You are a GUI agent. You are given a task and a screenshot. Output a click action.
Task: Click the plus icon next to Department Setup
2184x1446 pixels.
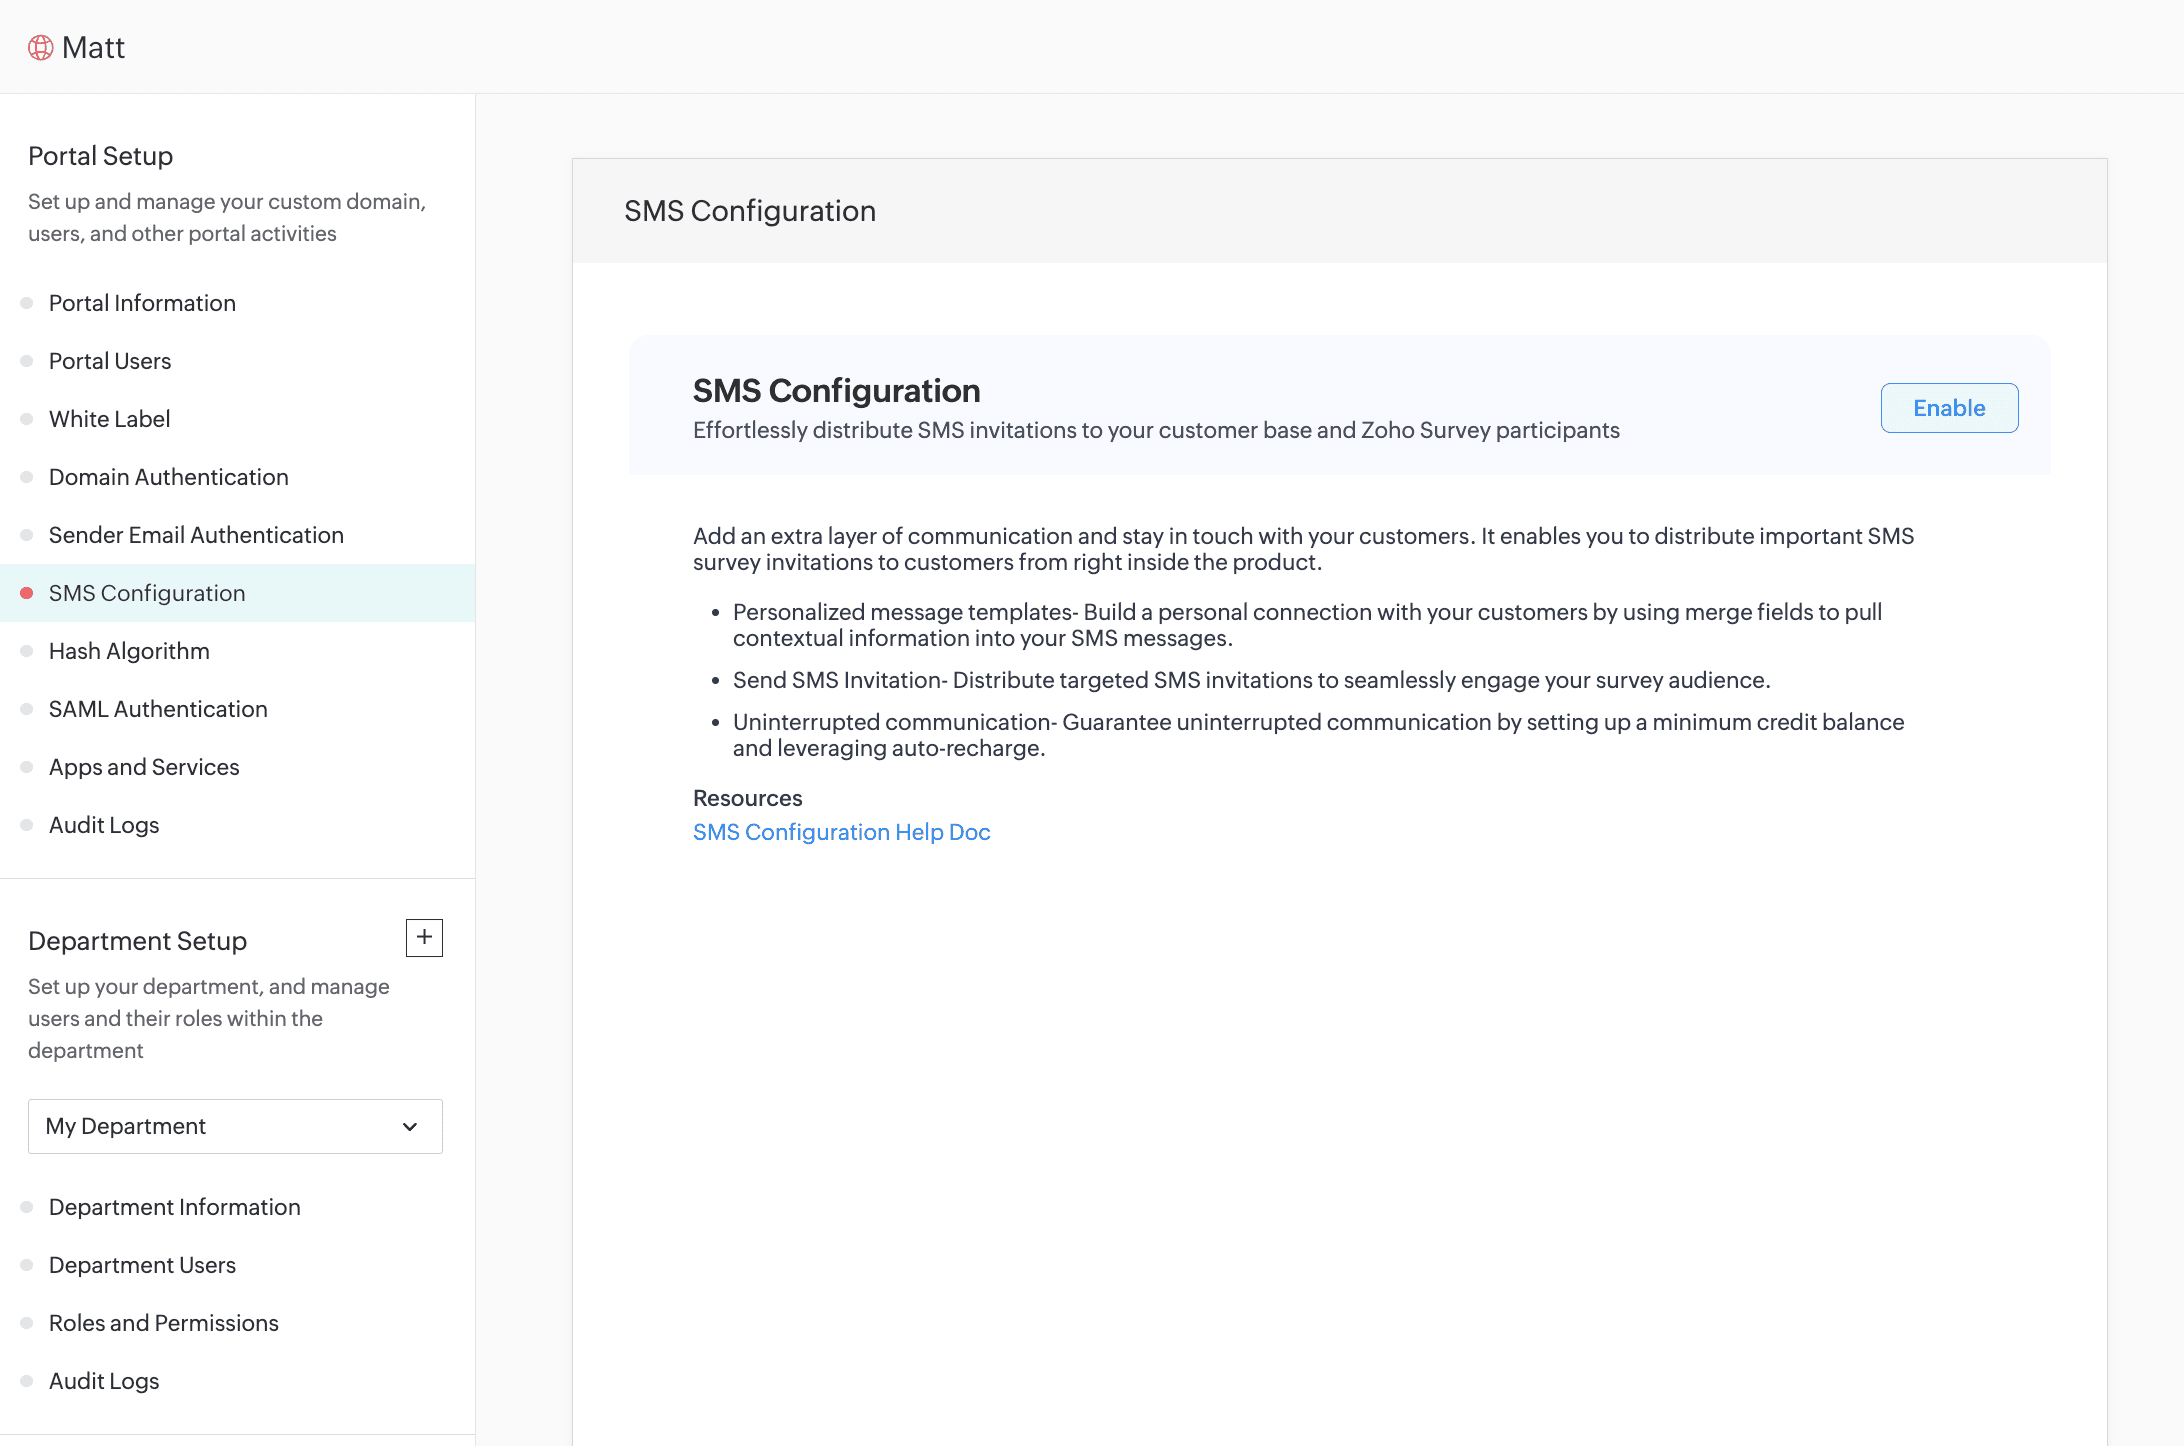tap(424, 937)
